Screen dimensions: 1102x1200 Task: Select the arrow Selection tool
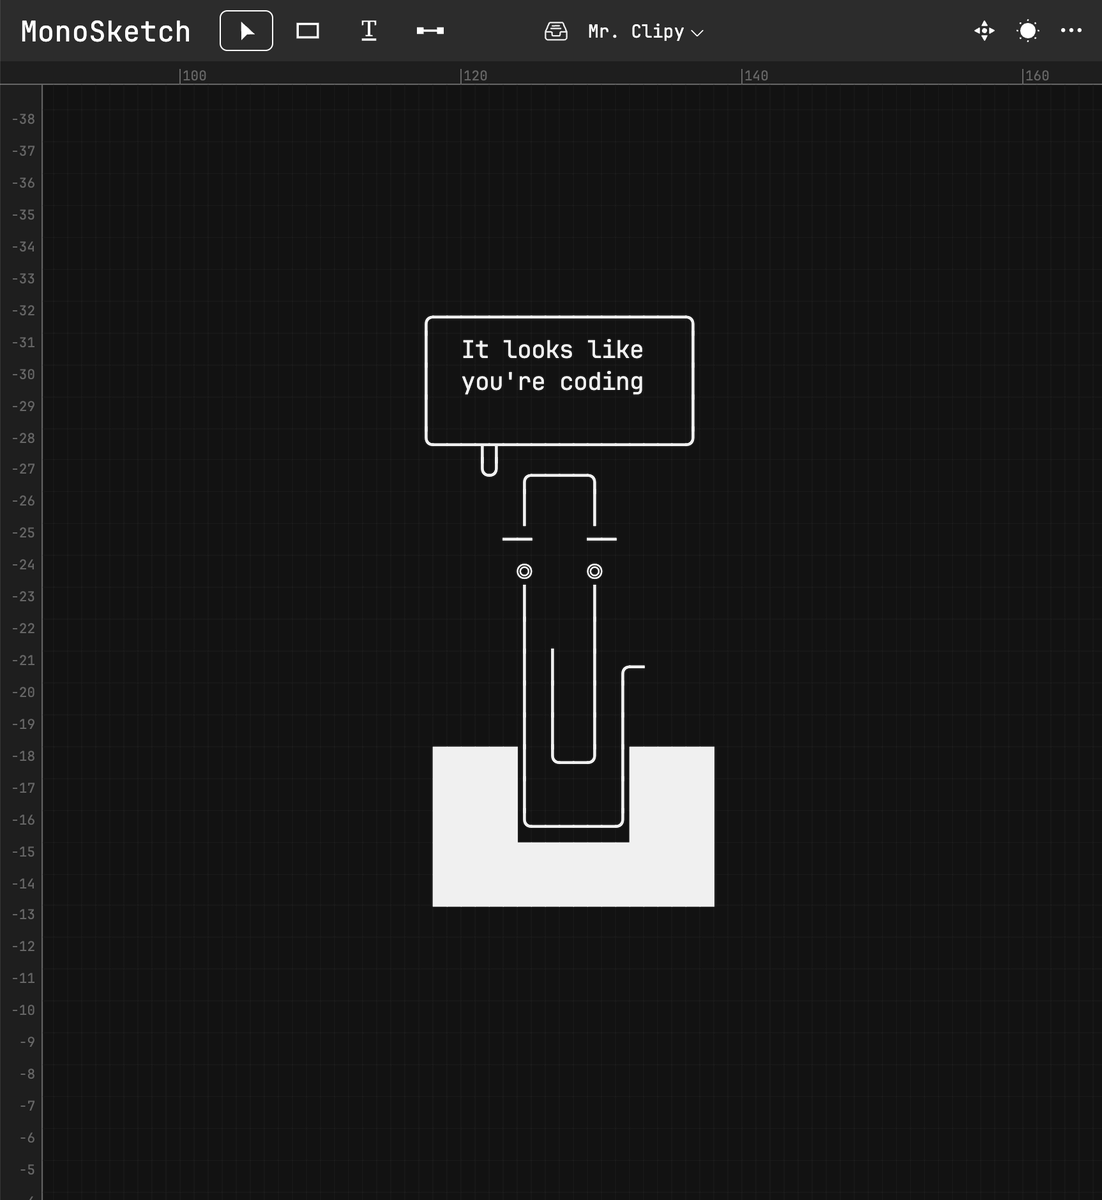pyautogui.click(x=246, y=31)
